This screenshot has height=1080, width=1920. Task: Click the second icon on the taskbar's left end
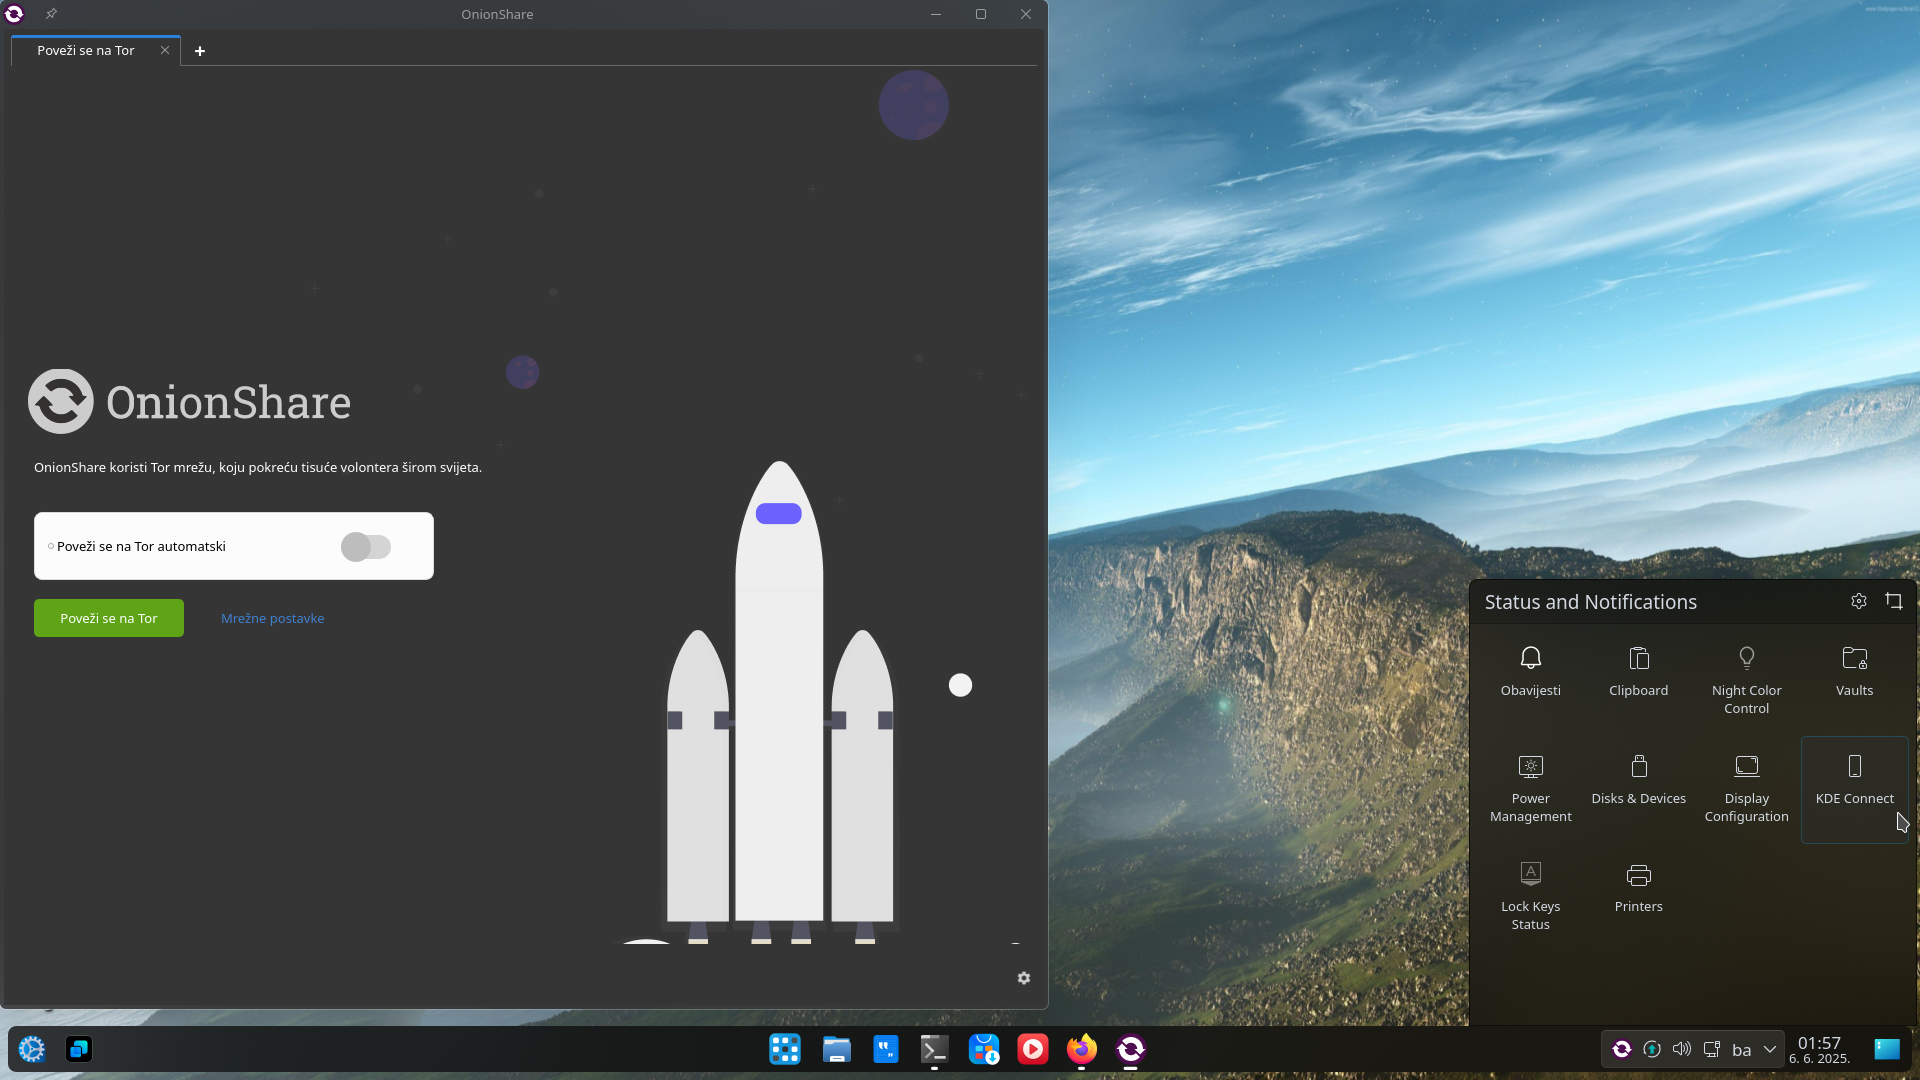79,1049
